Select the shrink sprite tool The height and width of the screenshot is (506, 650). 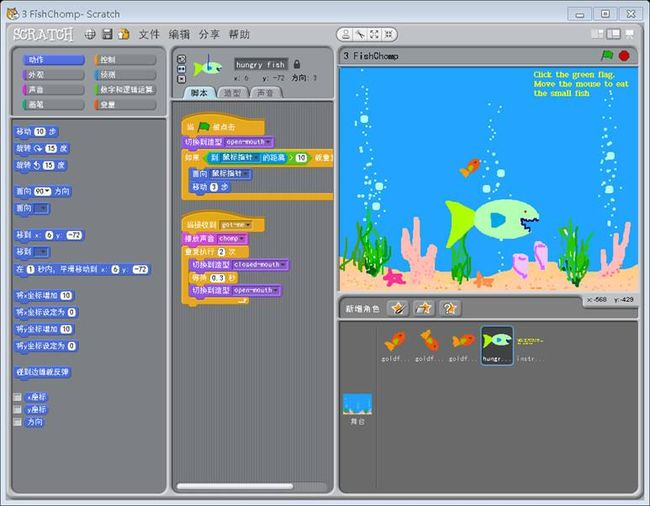(x=388, y=34)
